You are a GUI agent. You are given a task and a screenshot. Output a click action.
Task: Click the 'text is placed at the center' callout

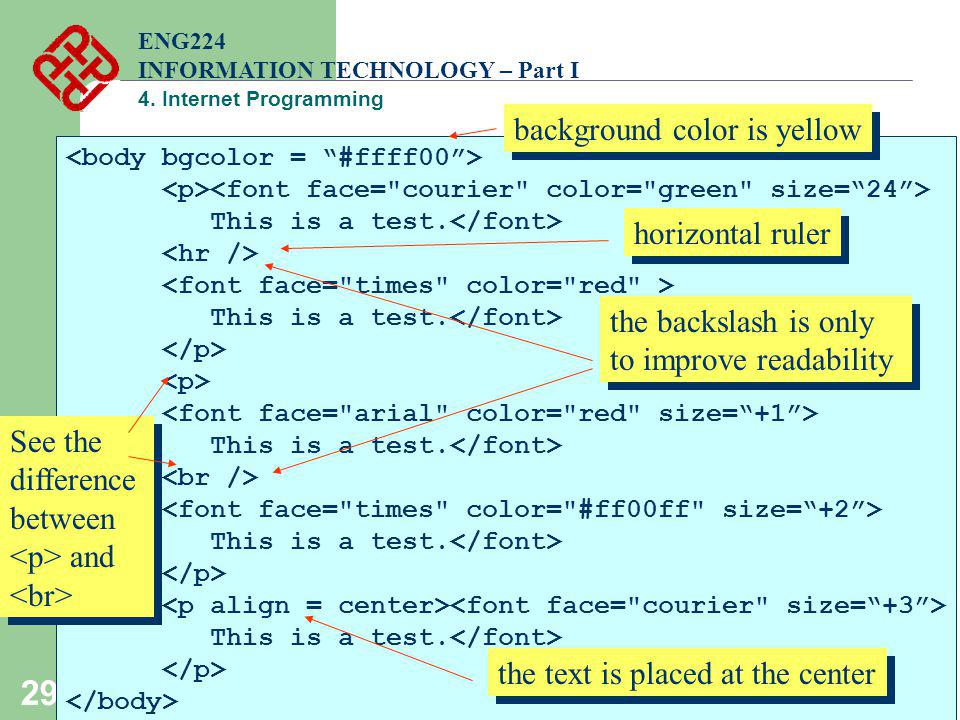pyautogui.click(x=686, y=673)
